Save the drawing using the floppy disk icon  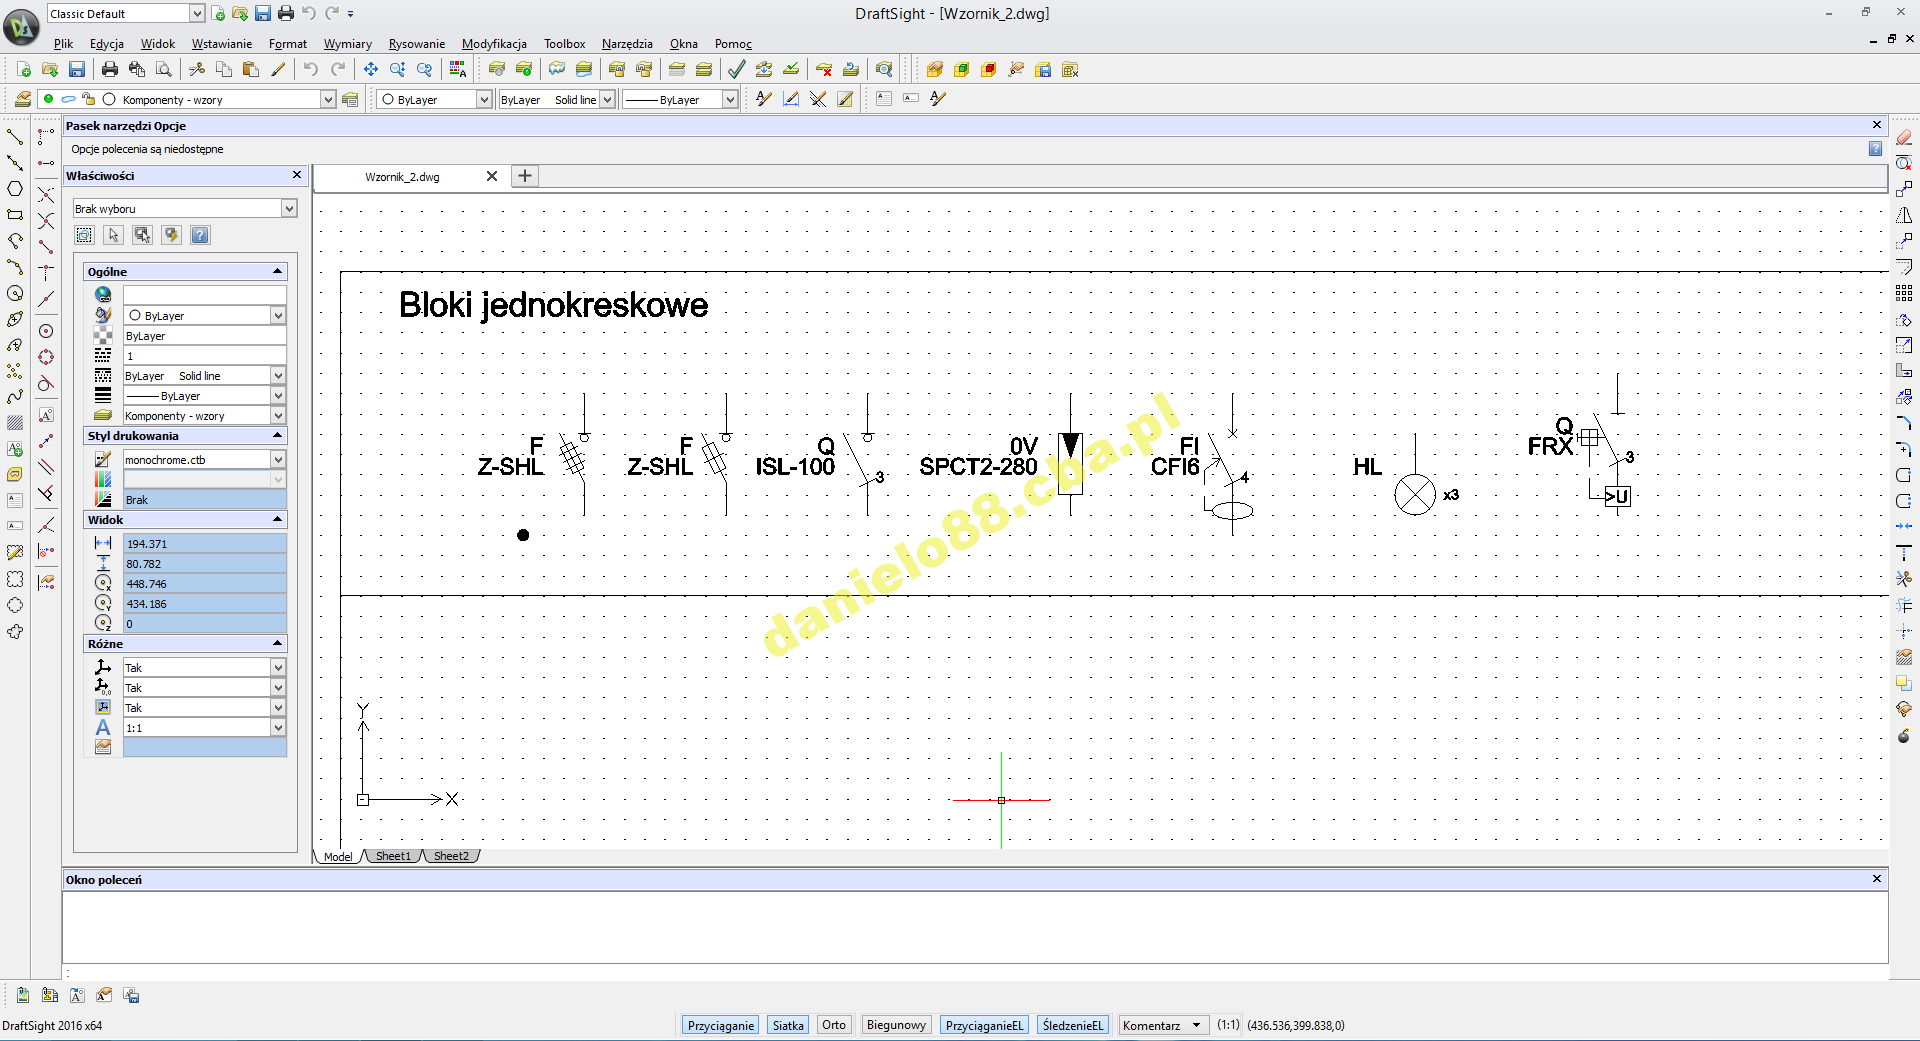(x=77, y=69)
